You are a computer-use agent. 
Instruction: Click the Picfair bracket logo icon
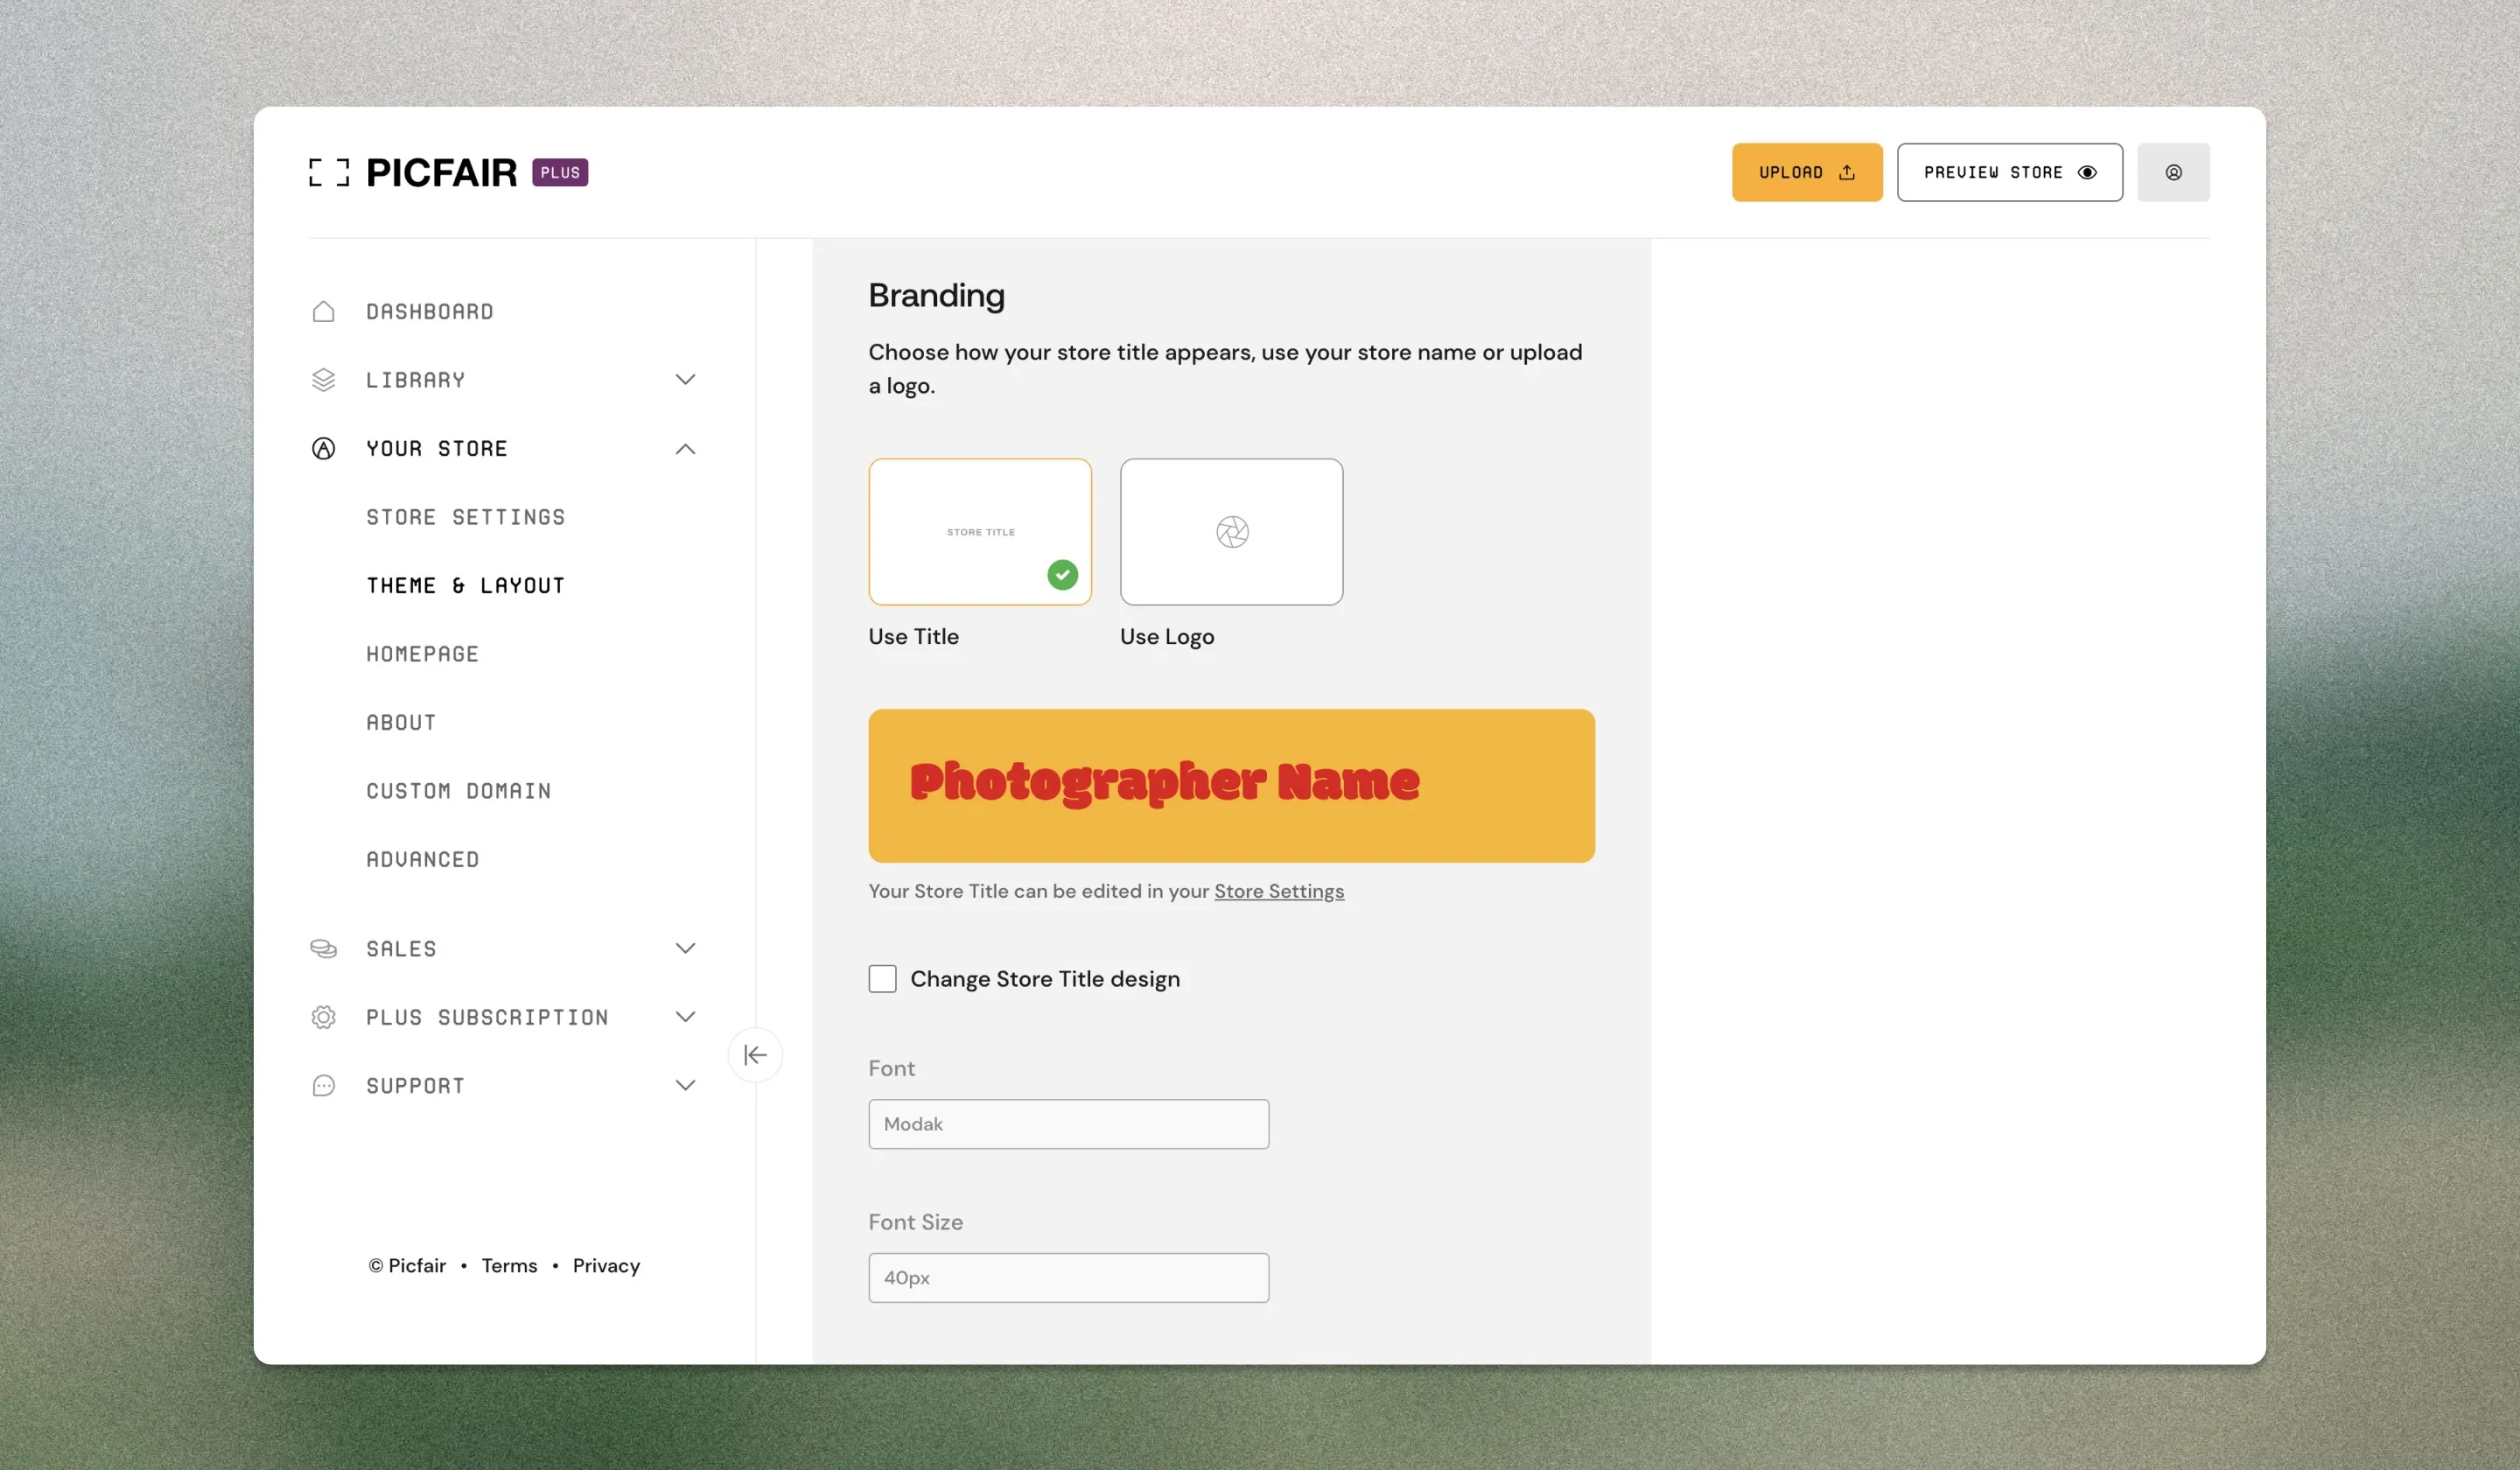pos(329,172)
